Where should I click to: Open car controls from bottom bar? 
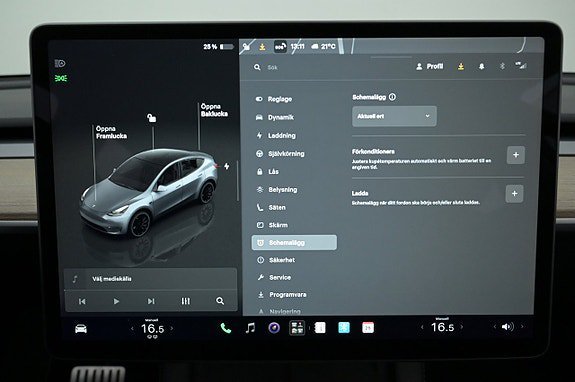pos(81,328)
